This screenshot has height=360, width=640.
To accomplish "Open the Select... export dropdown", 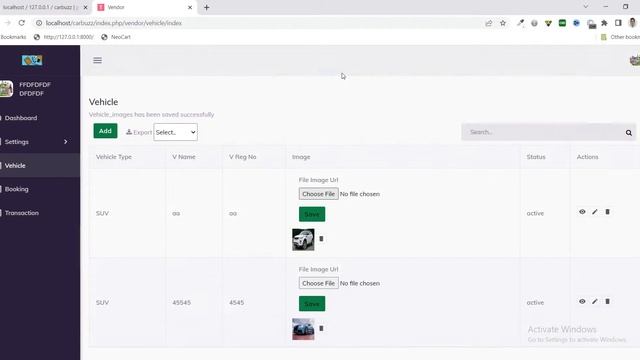I will [176, 132].
